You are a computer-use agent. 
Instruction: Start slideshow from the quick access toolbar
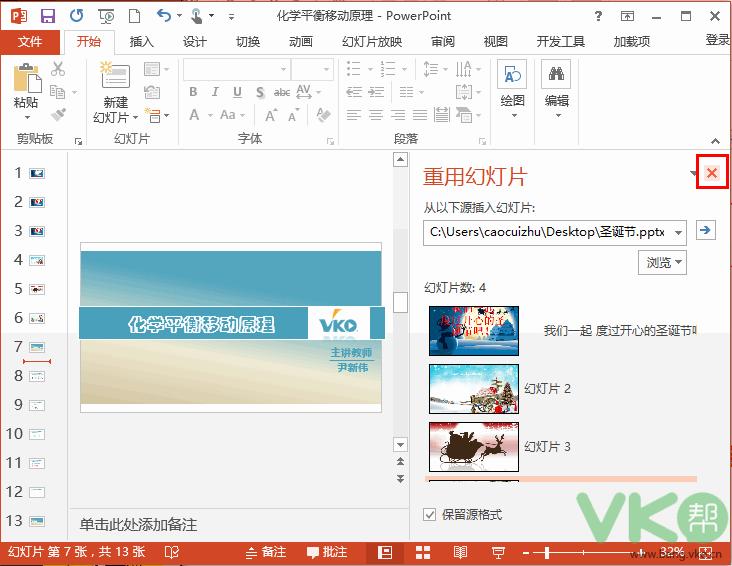(106, 16)
